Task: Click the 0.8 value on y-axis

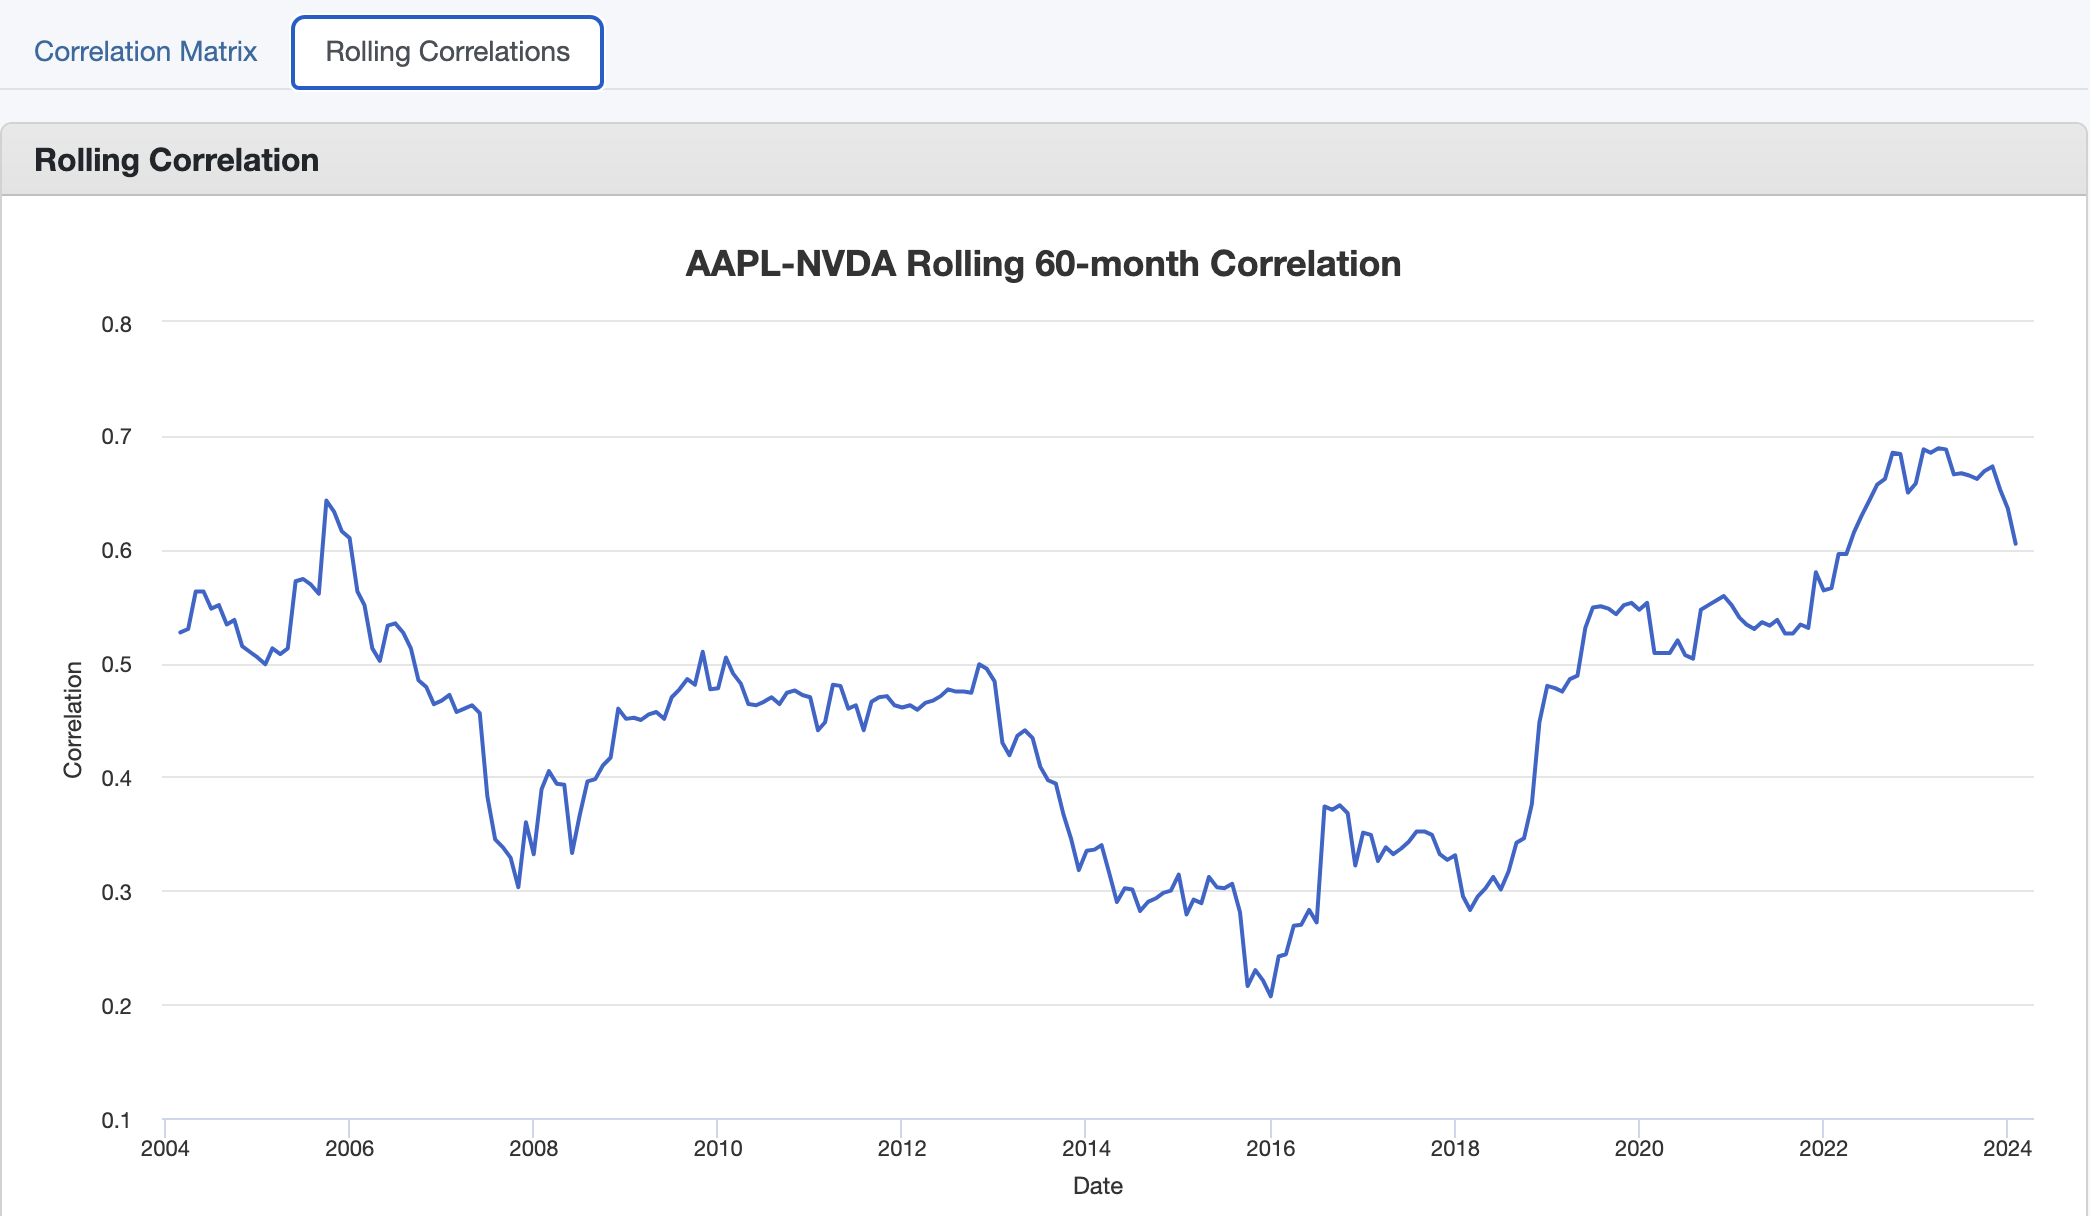Action: coord(115,323)
